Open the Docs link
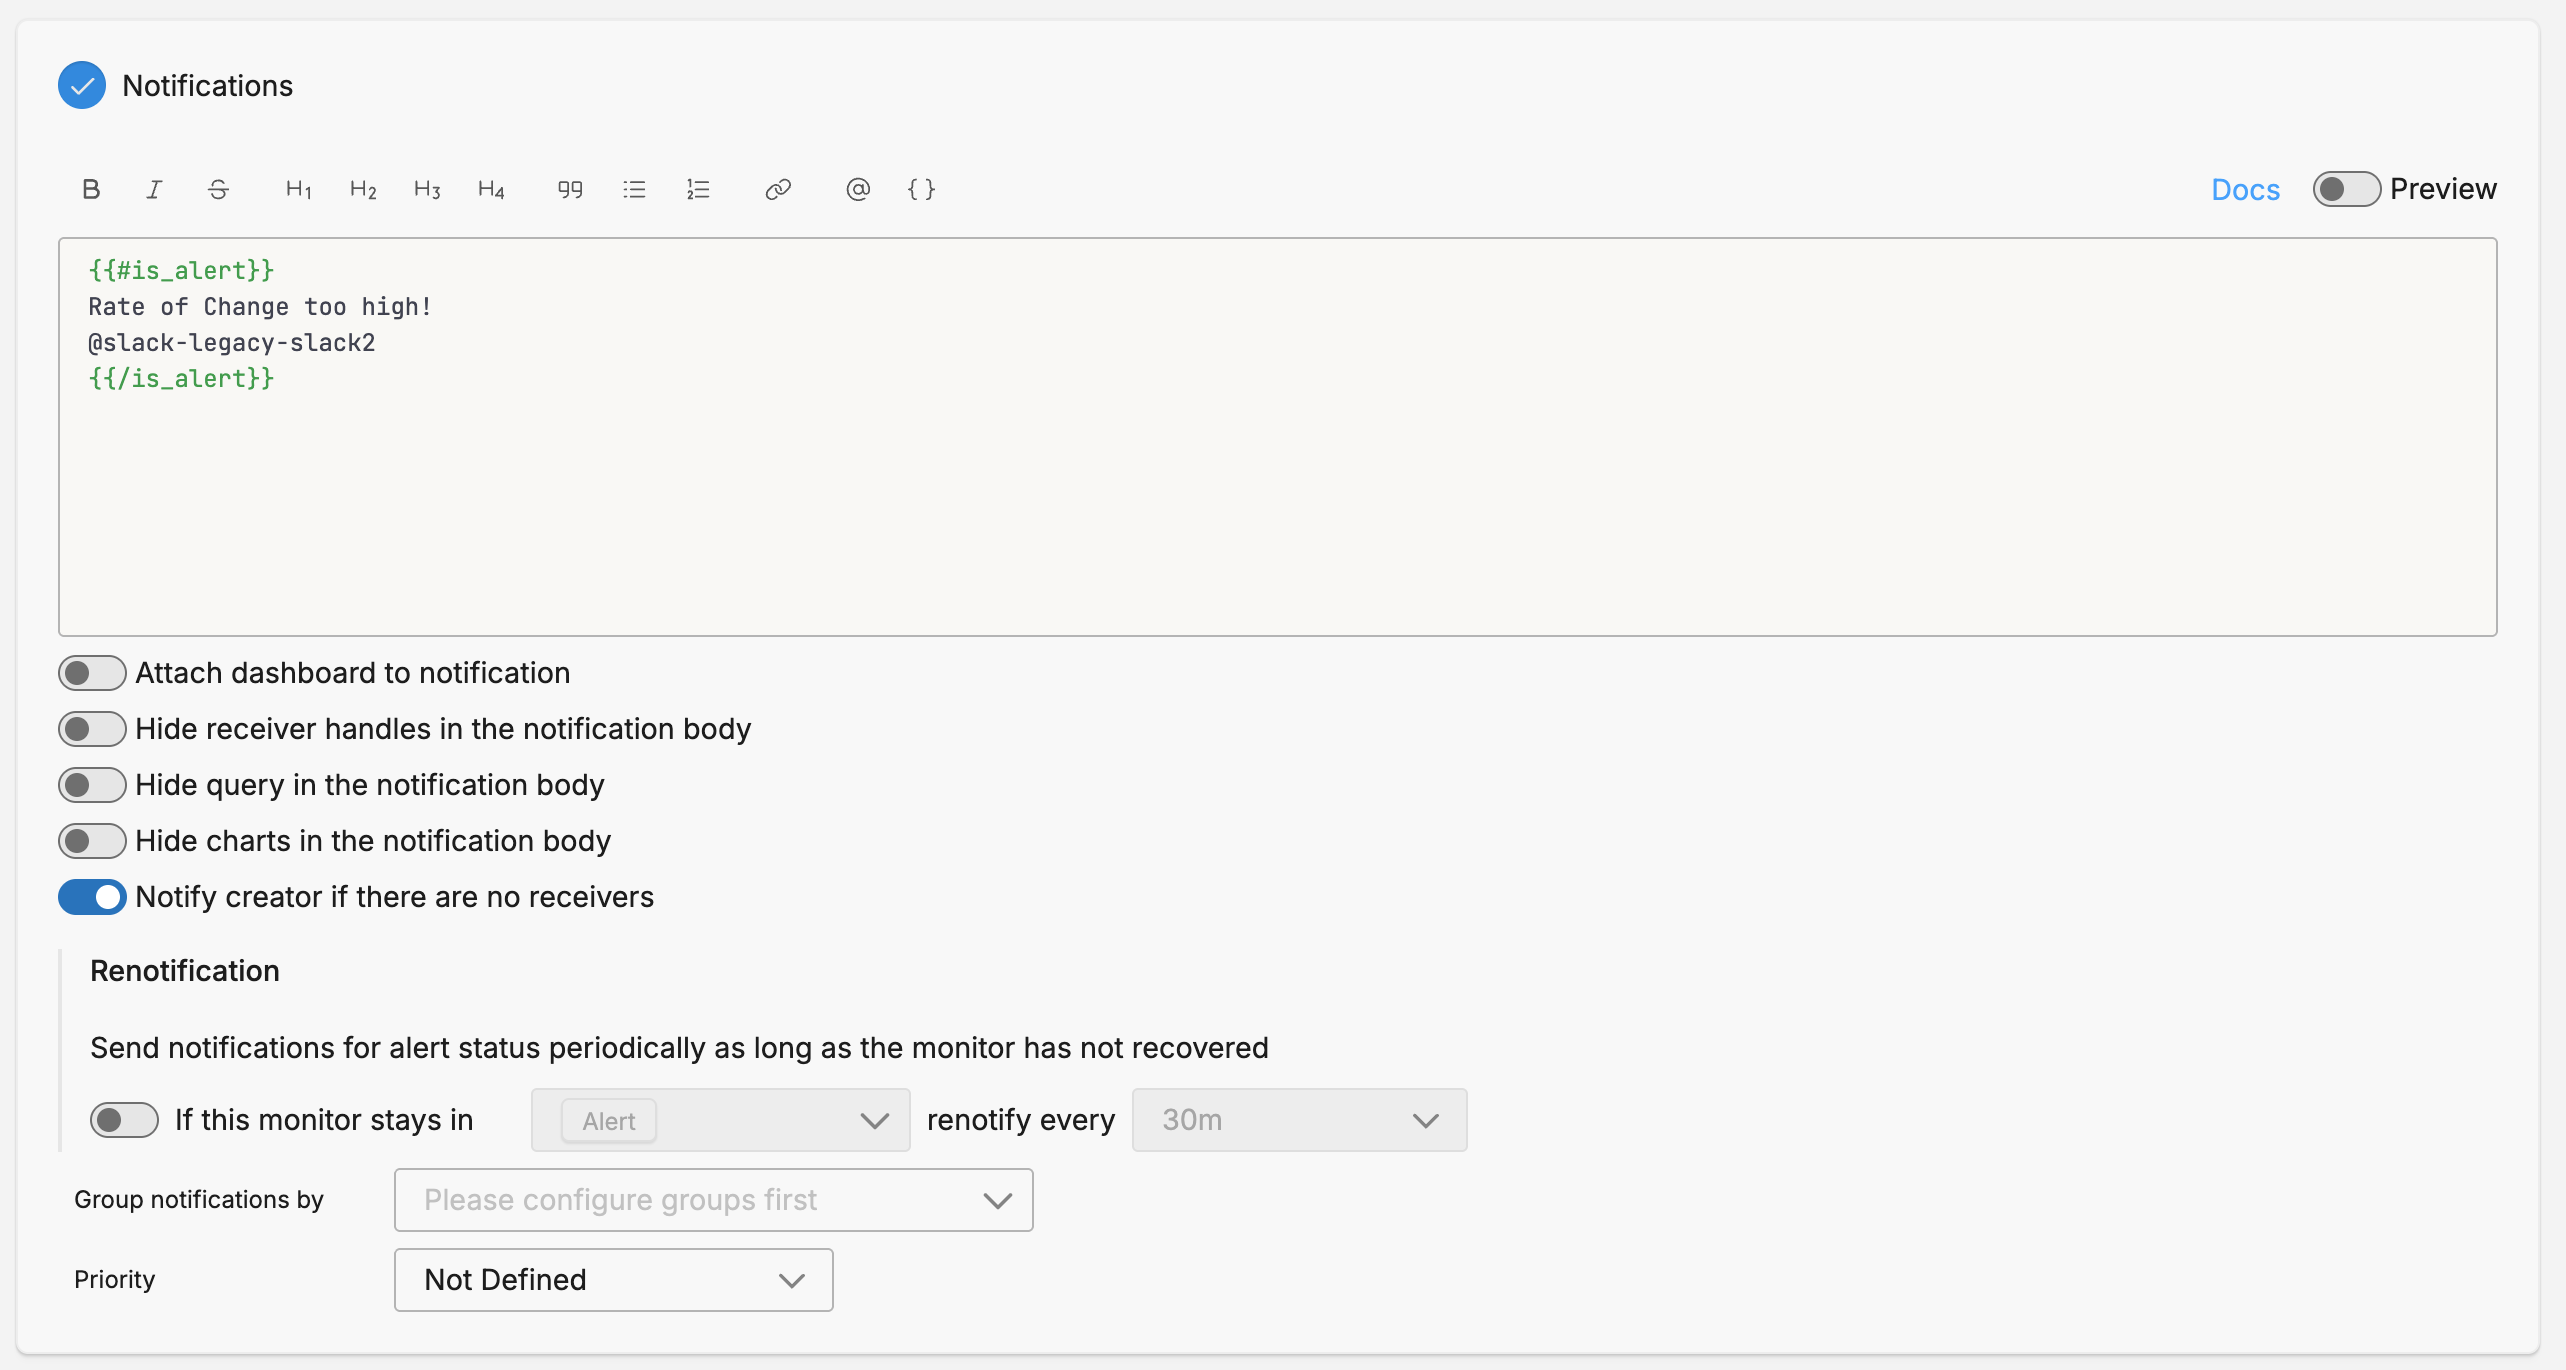Viewport: 2566px width, 1370px height. pyautogui.click(x=2245, y=189)
